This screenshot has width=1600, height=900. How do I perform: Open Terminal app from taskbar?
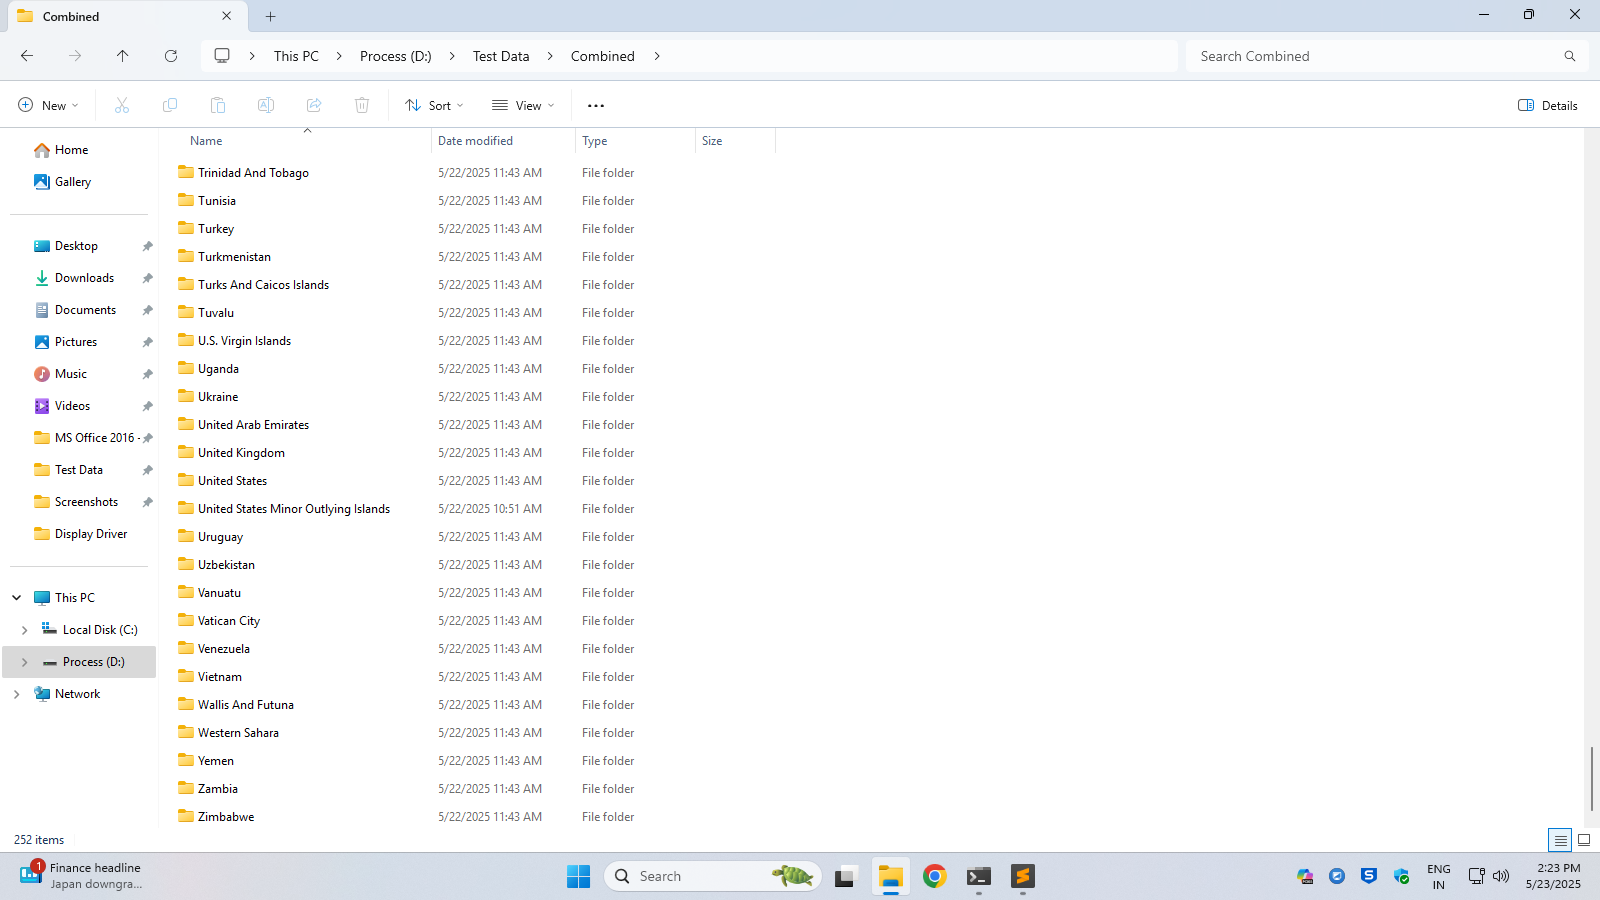978,876
